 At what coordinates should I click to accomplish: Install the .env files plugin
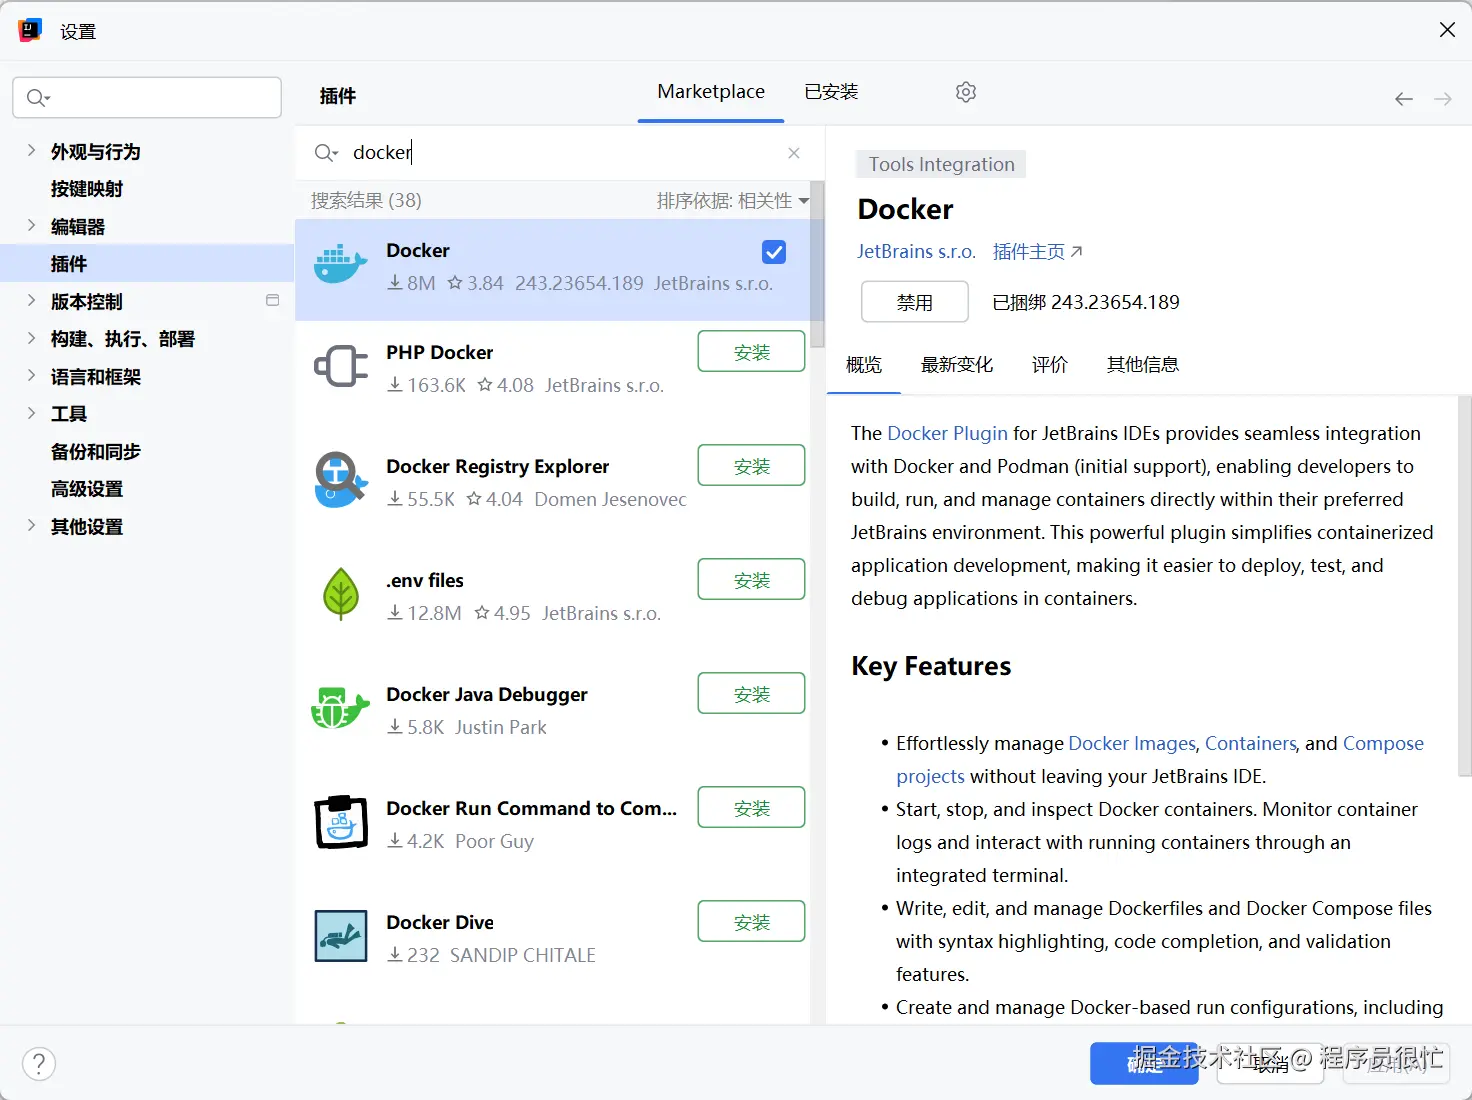(x=751, y=579)
